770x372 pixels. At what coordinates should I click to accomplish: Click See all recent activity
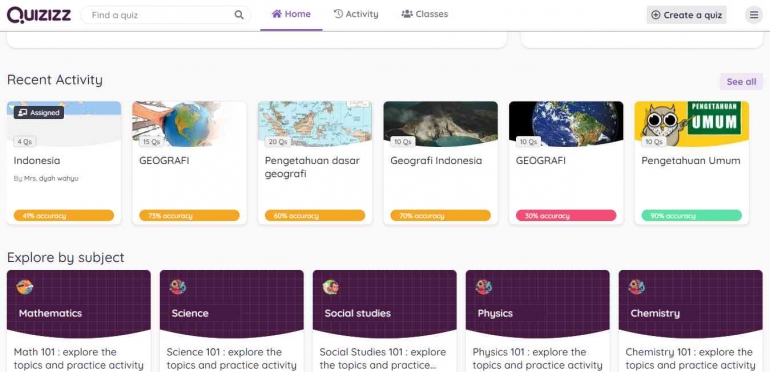coord(741,81)
